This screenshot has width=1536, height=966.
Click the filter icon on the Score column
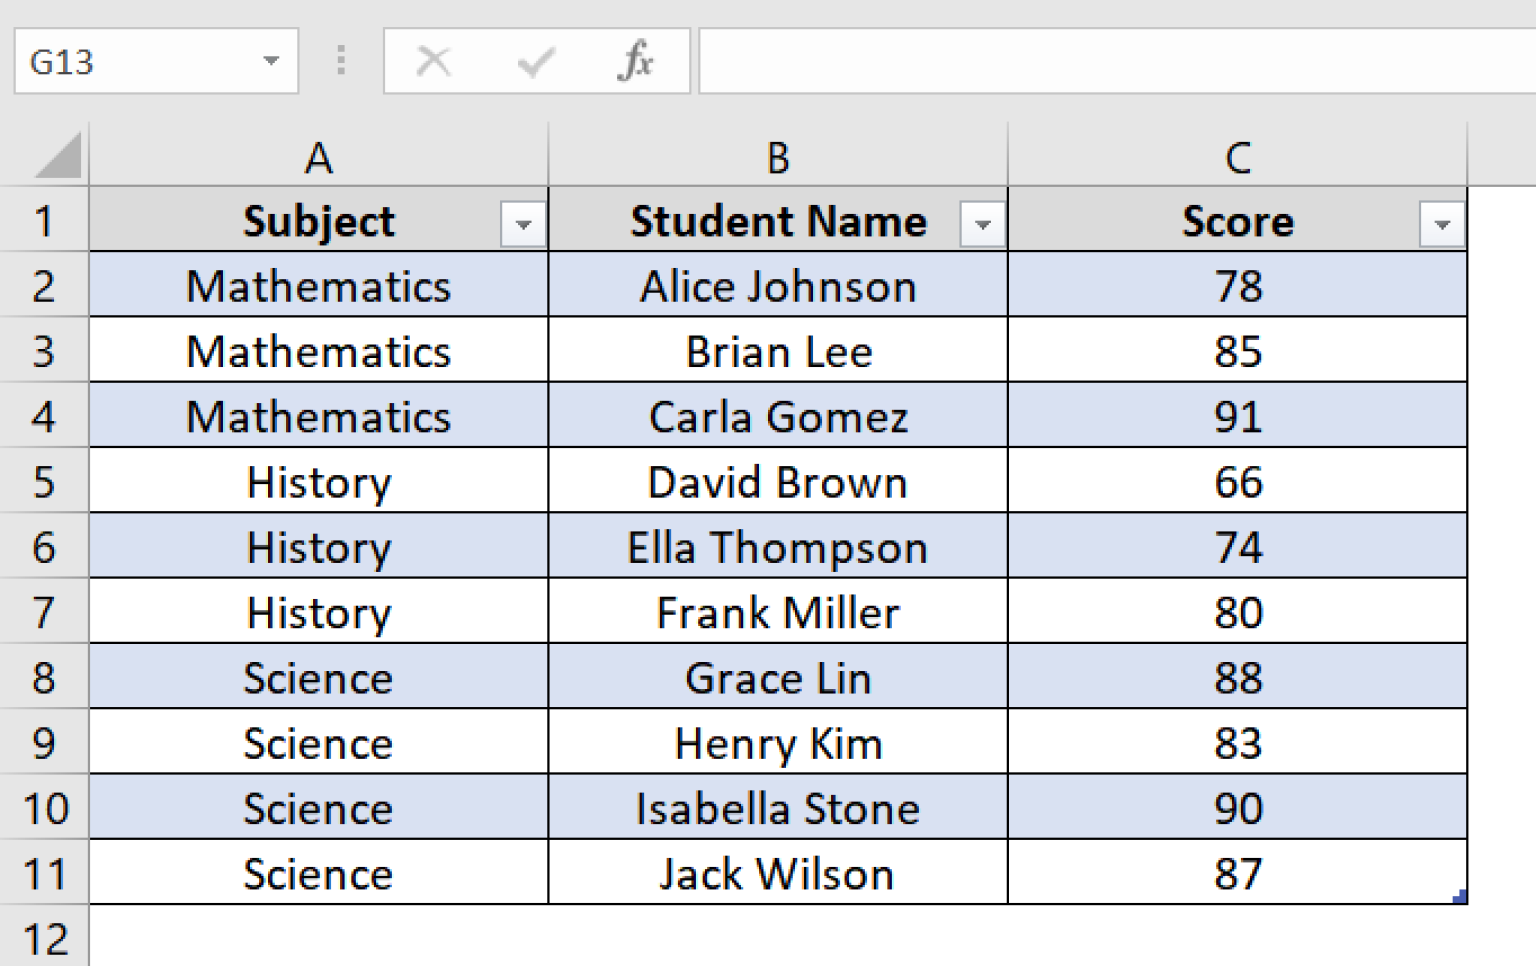(x=1442, y=222)
